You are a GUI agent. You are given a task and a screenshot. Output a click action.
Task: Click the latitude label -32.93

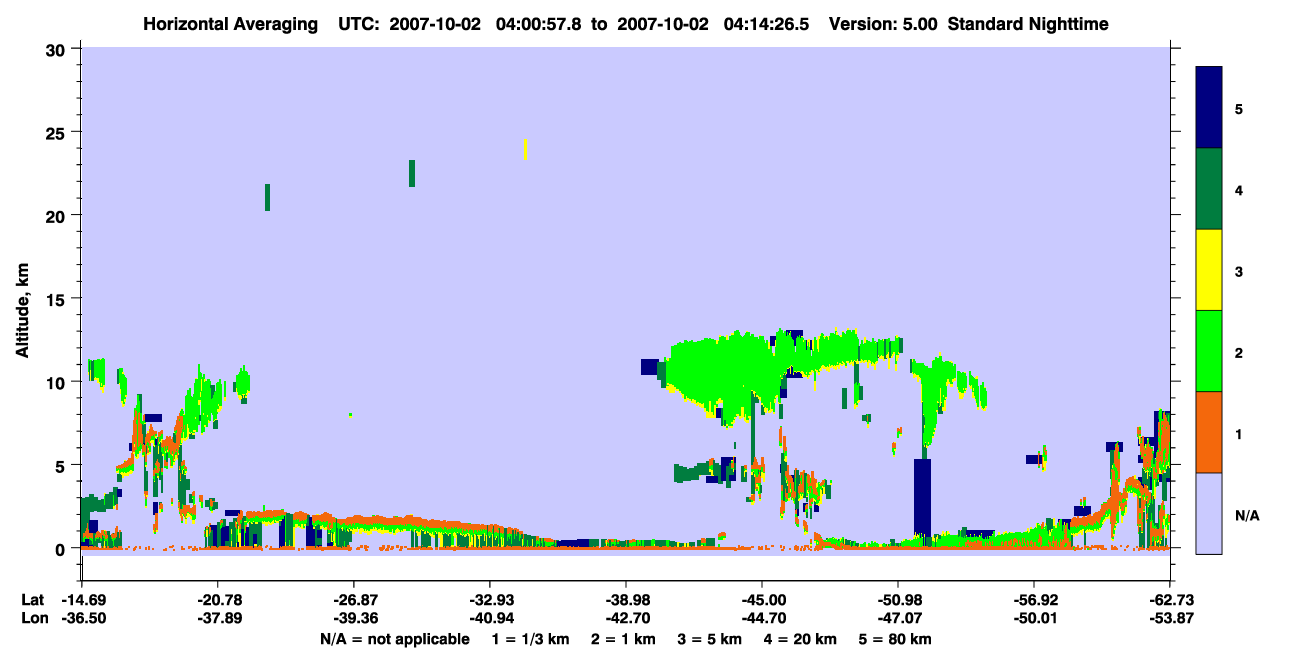(489, 600)
